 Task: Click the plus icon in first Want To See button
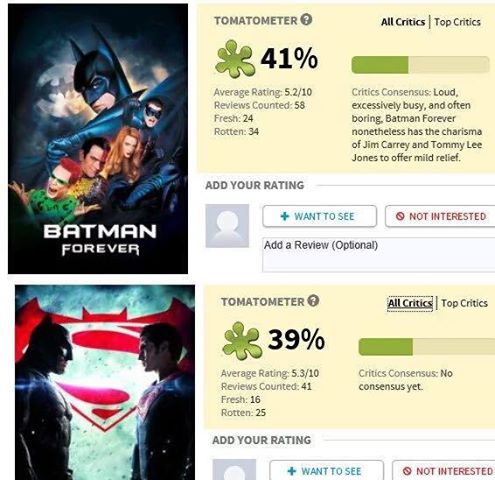pyautogui.click(x=285, y=216)
